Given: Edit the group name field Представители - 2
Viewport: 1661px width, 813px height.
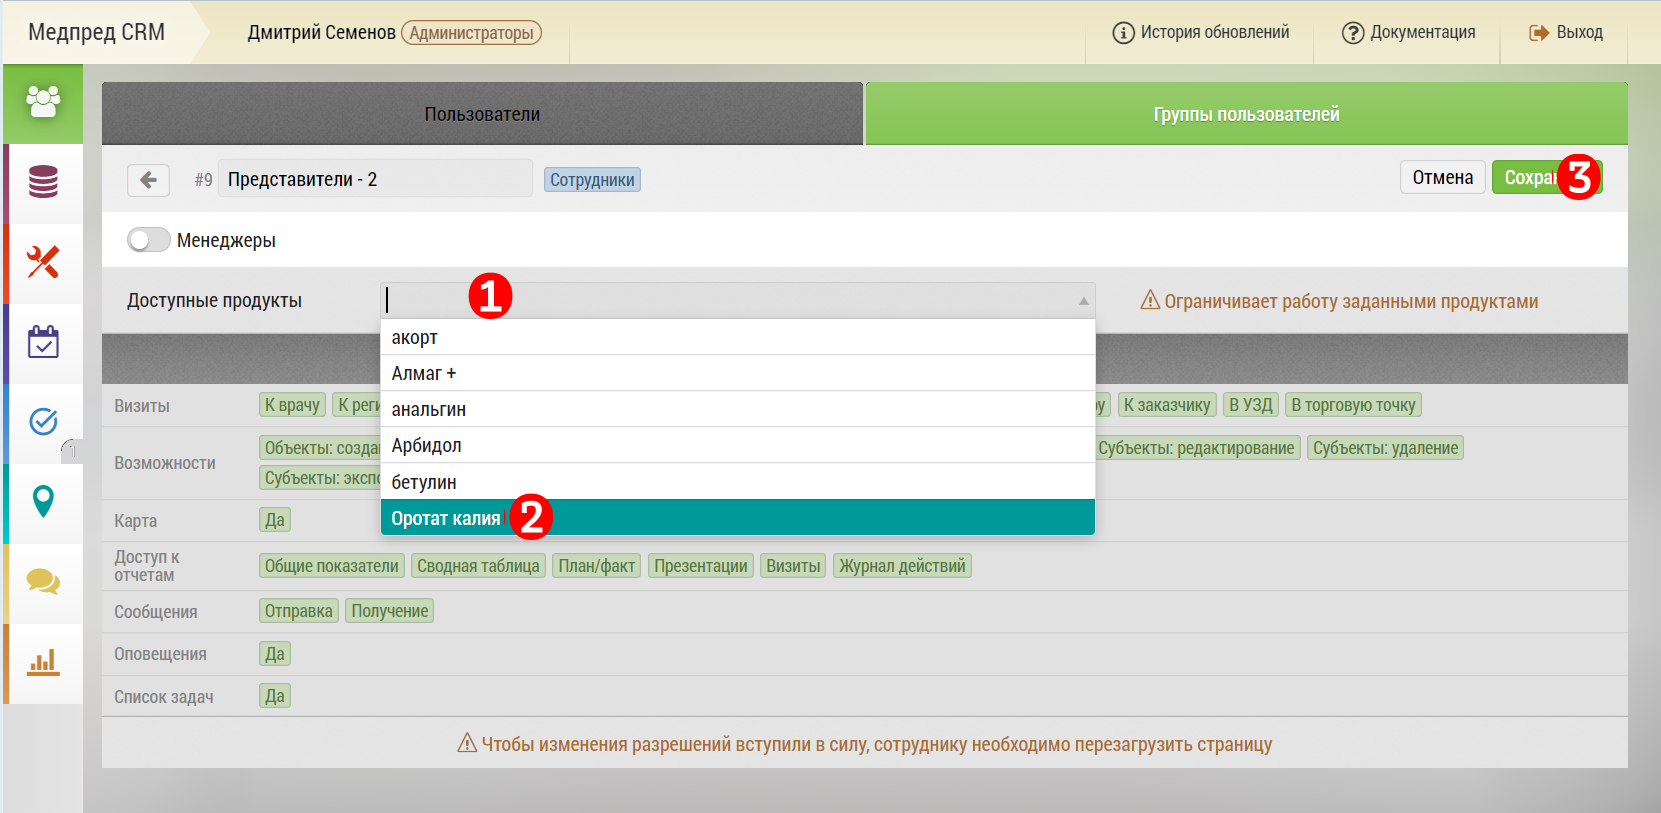Looking at the screenshot, I should point(375,179).
